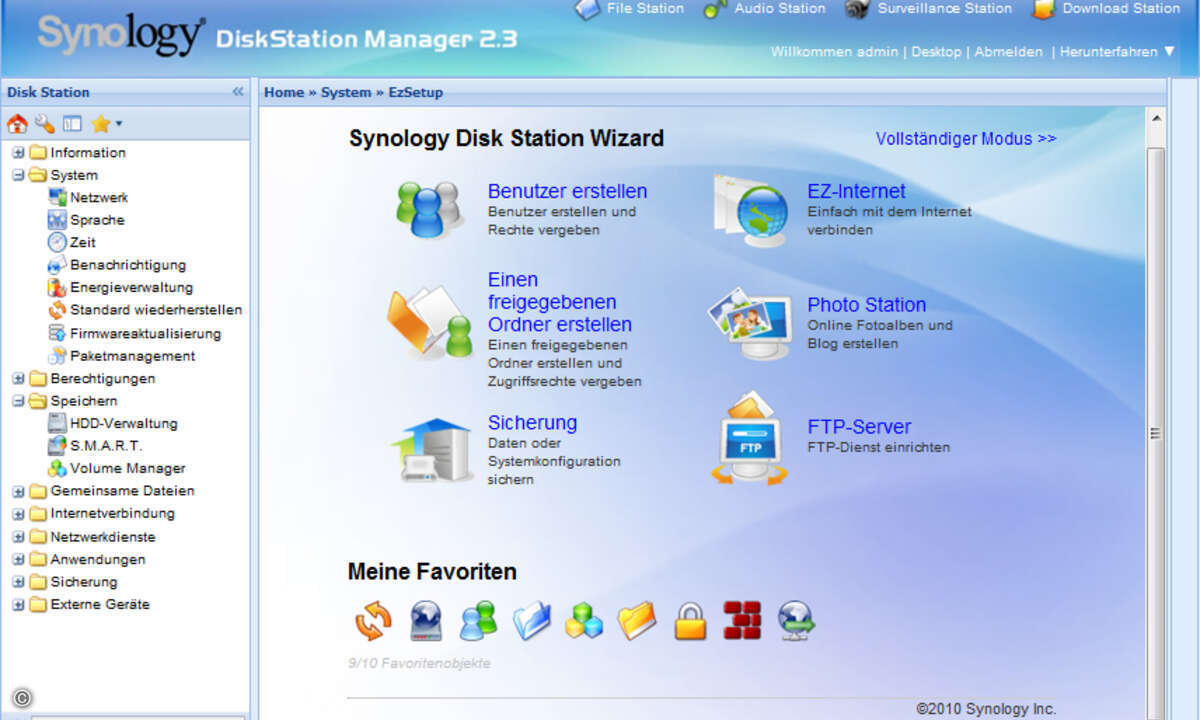This screenshot has height=720, width=1200.
Task: Click the scrollbar up arrow in main panel
Action: point(1155,117)
